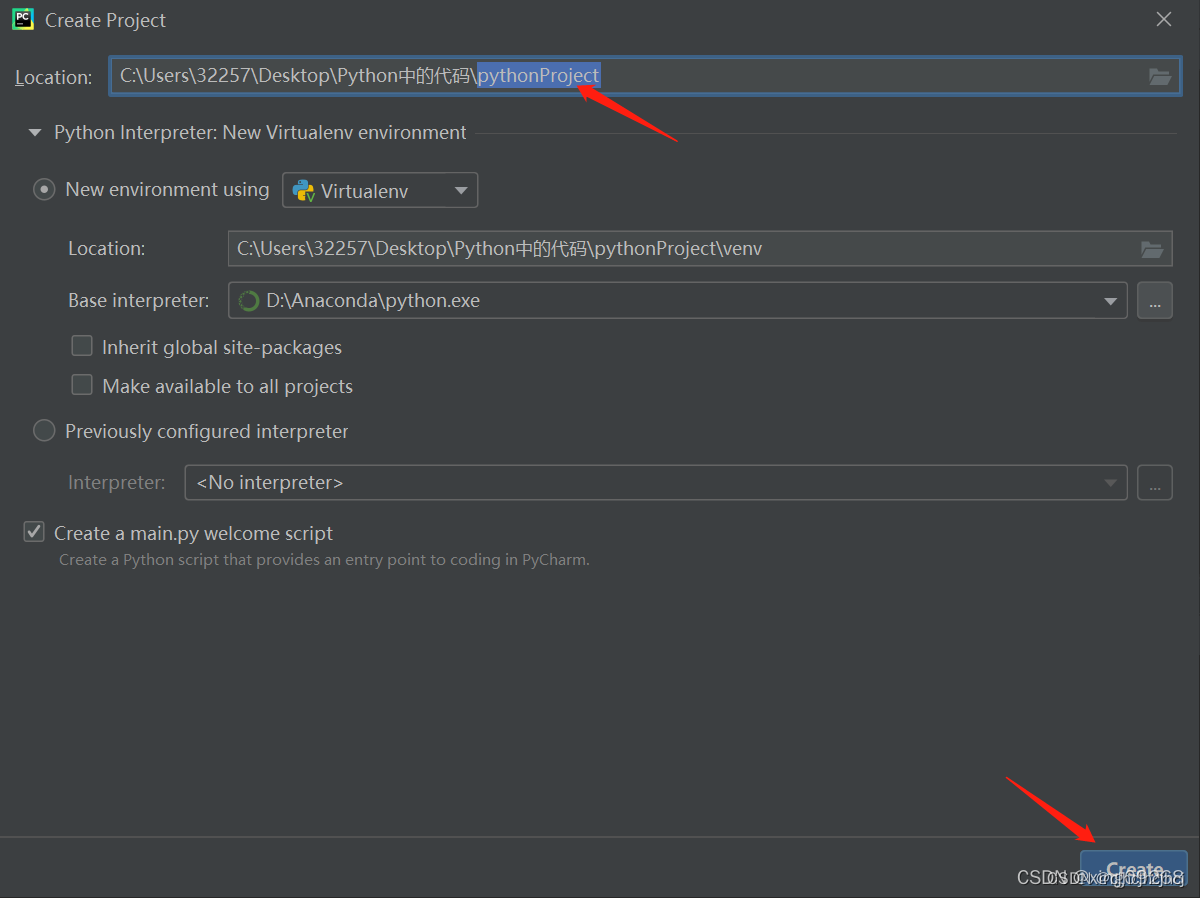Click the main.py welcome script description text
Screen dimensions: 1200x898
coord(324,560)
